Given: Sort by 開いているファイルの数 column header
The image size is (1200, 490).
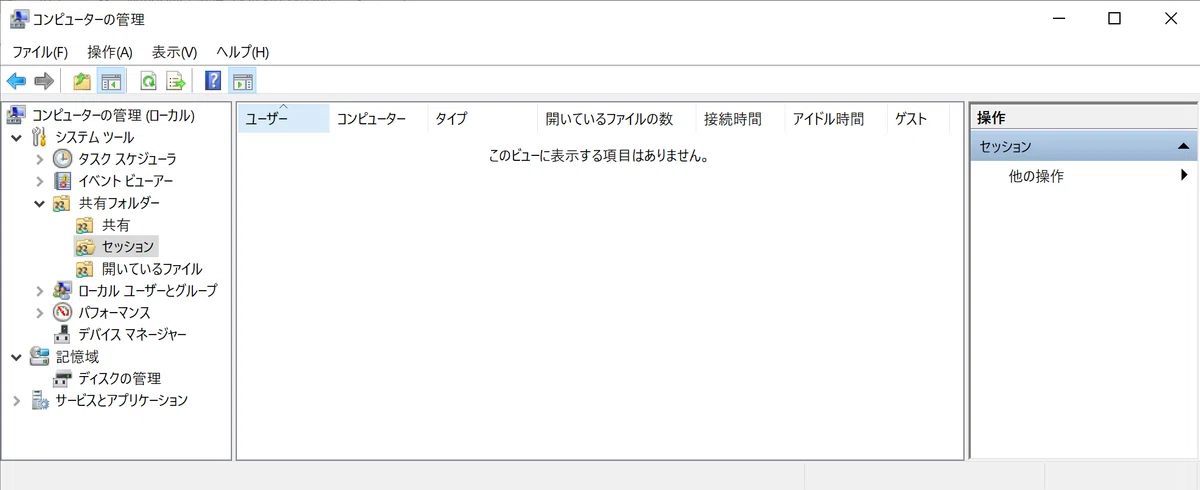Looking at the screenshot, I should coord(617,119).
